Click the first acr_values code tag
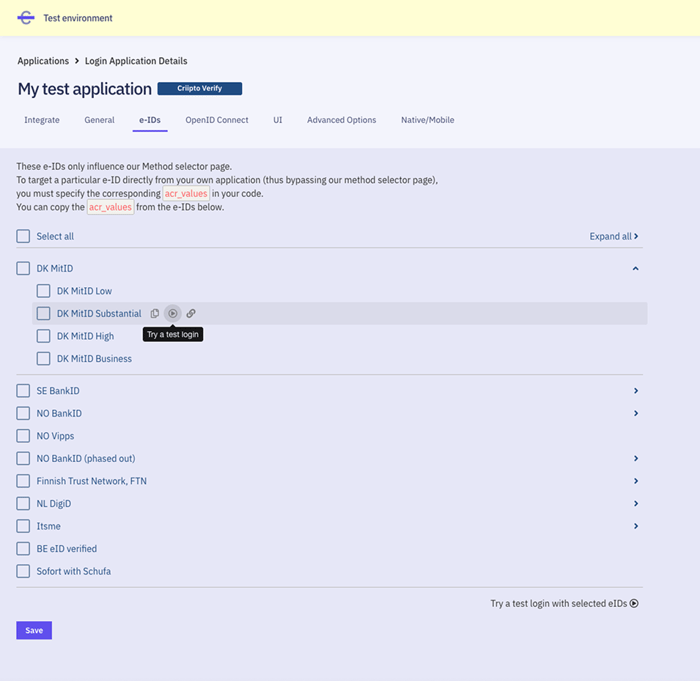700x681 pixels. [x=186, y=193]
